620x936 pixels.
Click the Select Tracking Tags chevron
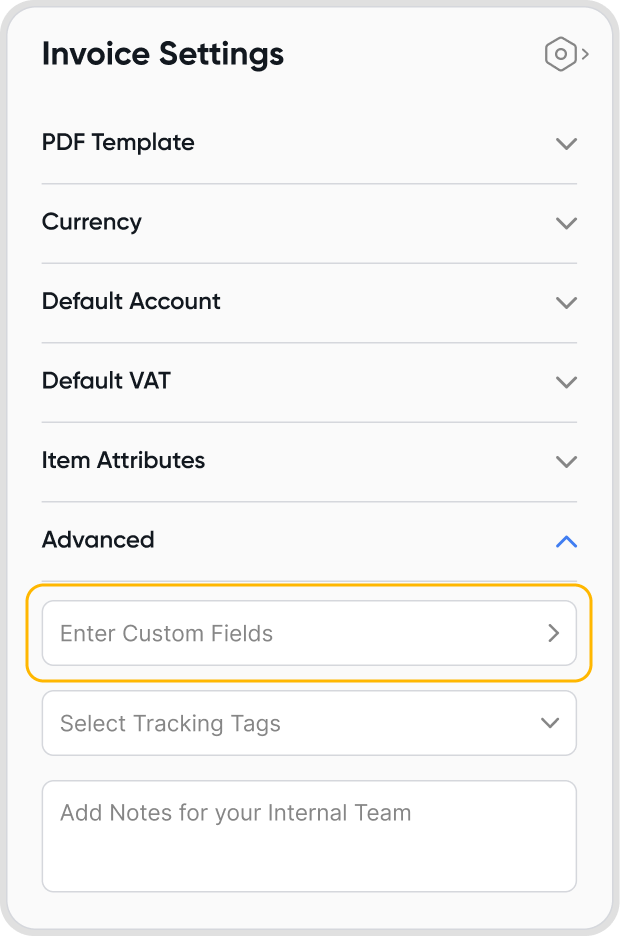(549, 723)
